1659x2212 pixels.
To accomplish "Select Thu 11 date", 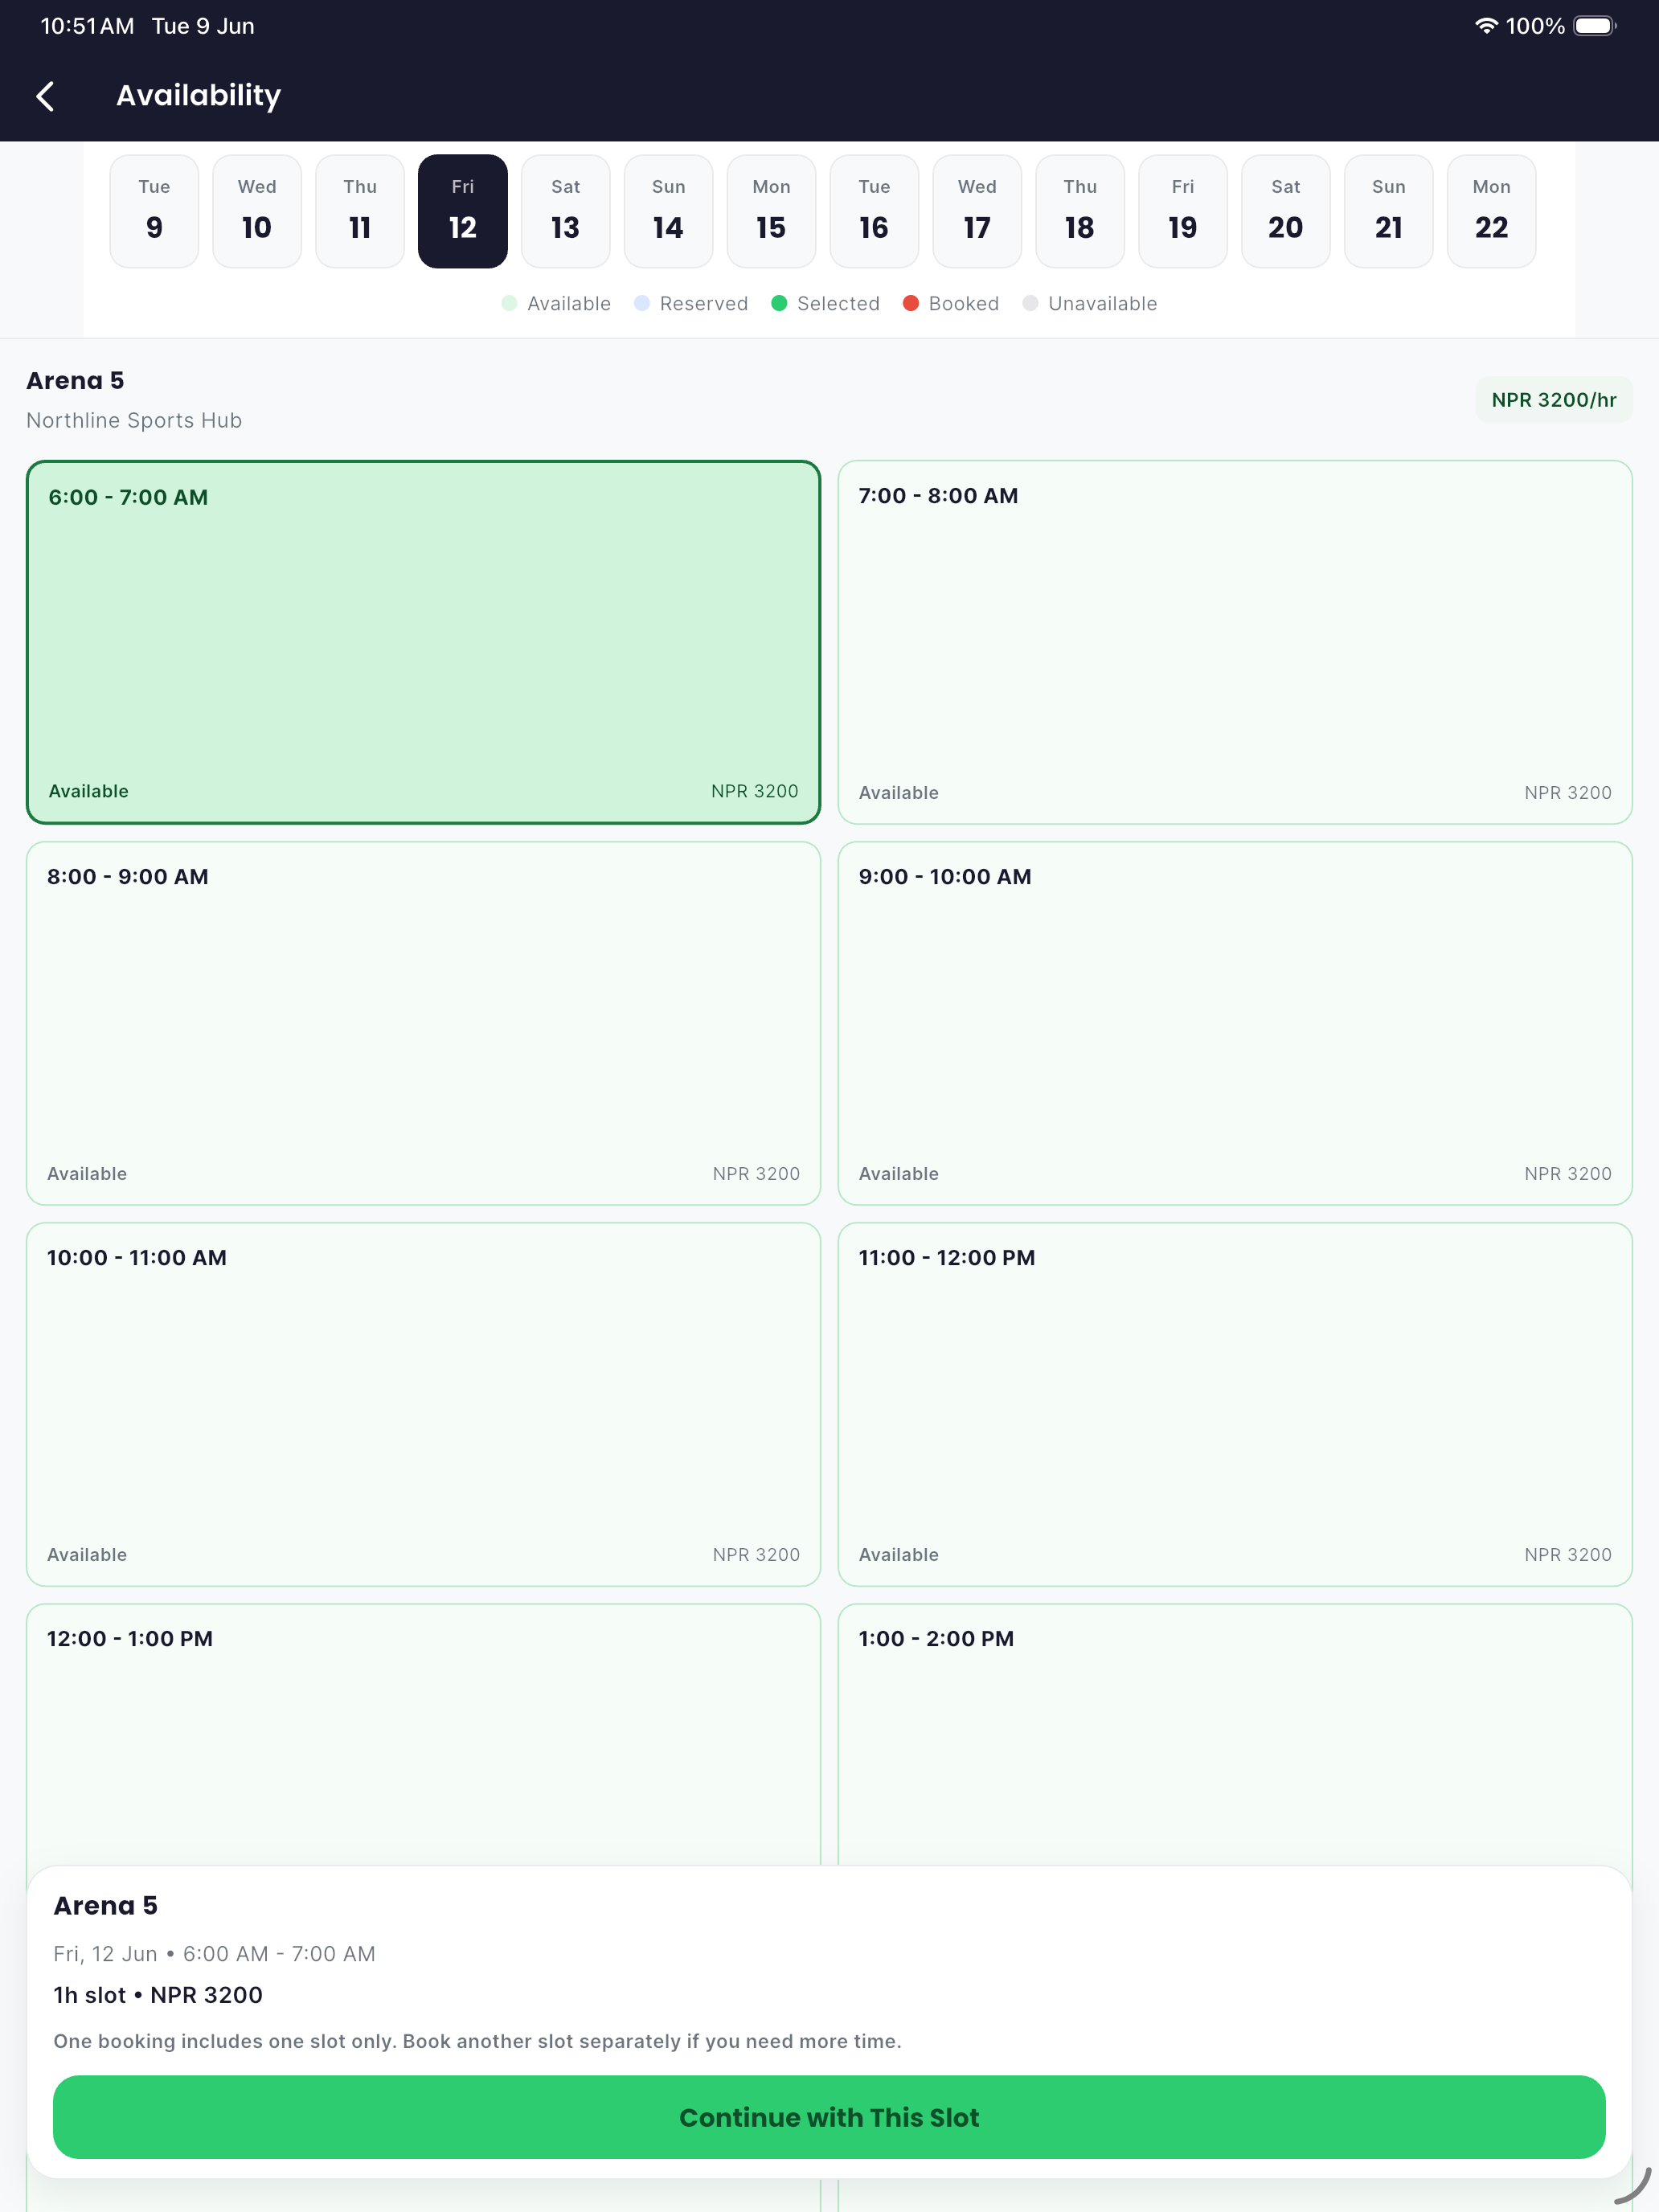I will (360, 211).
